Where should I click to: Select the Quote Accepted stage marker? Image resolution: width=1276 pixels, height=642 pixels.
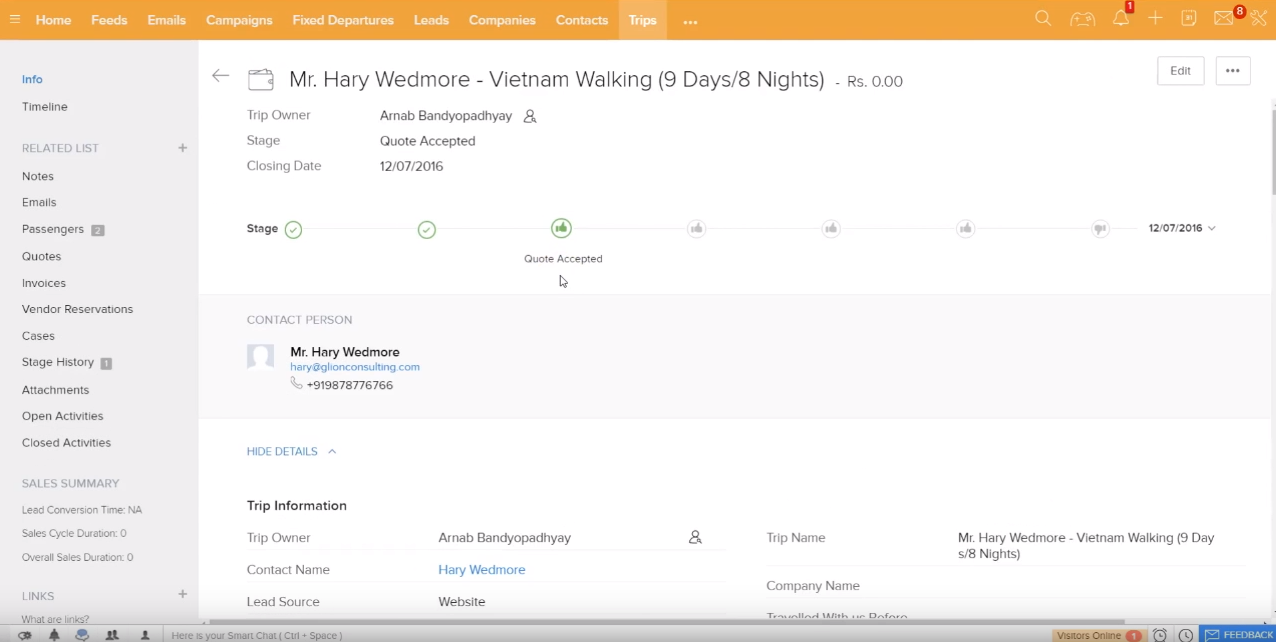(561, 229)
